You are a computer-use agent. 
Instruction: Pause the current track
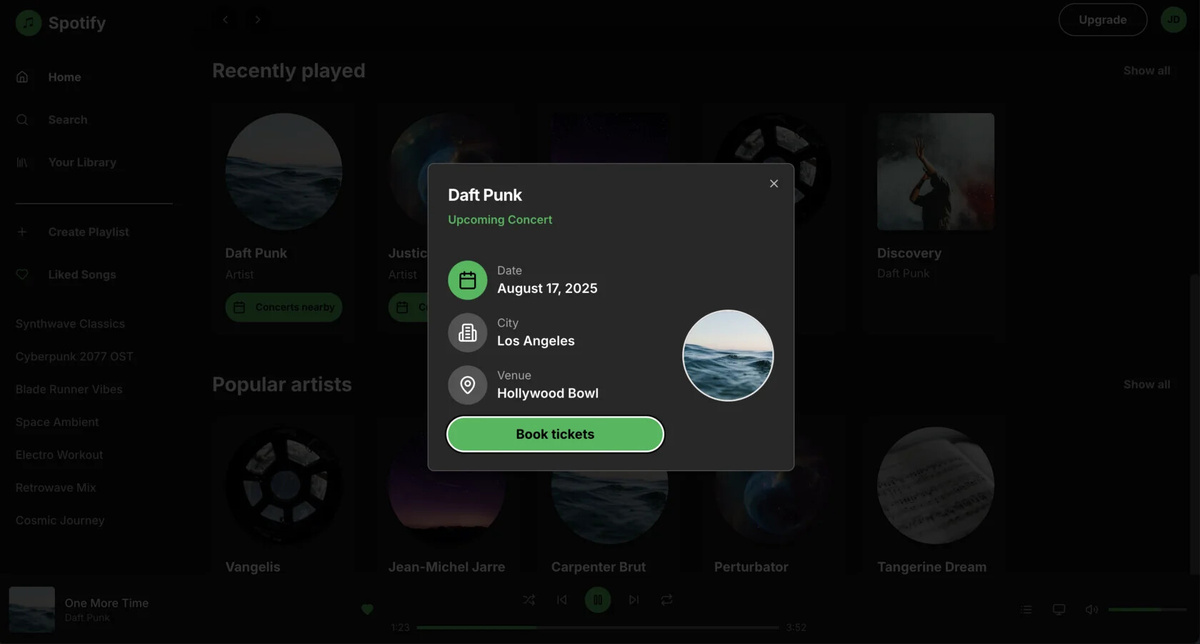click(x=598, y=600)
